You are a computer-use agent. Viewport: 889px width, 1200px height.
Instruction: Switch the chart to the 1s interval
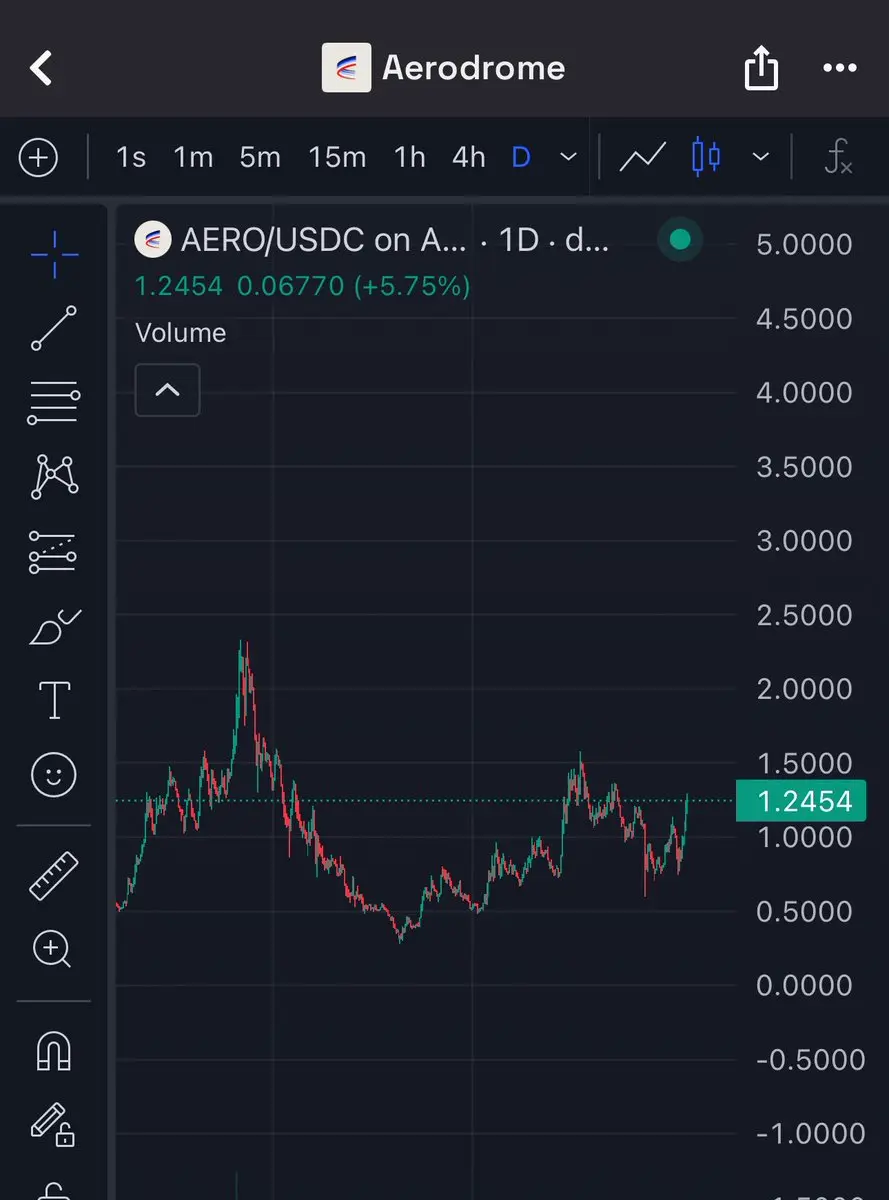tap(131, 157)
